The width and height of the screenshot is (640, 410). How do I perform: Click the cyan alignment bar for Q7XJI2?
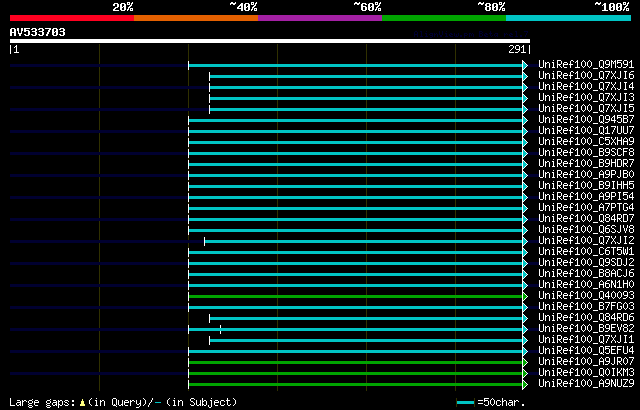364,242
